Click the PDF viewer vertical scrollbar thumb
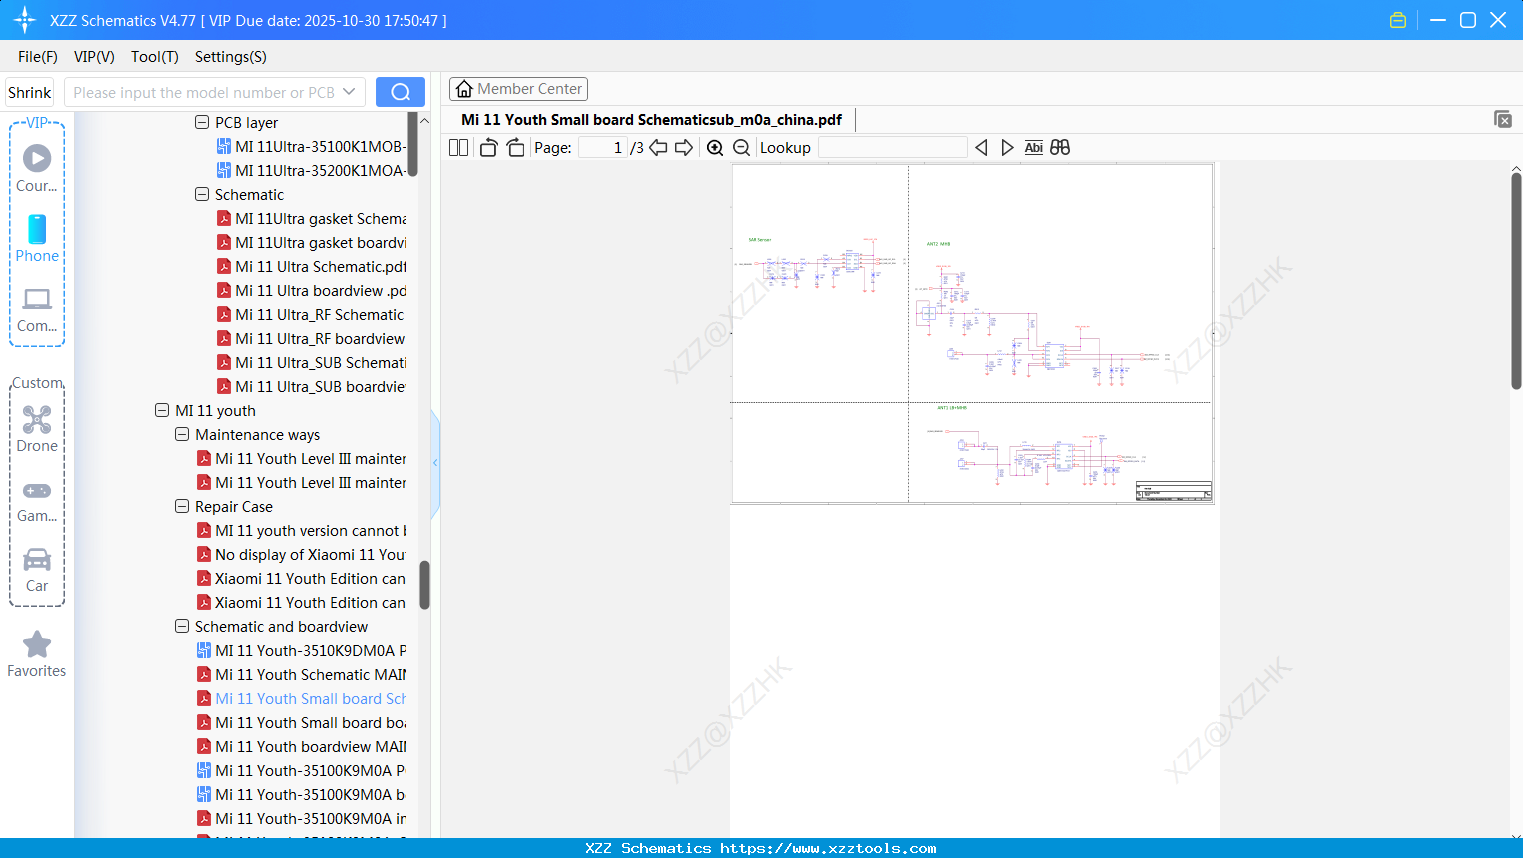Viewport: 1523px width, 858px height. tap(1516, 281)
